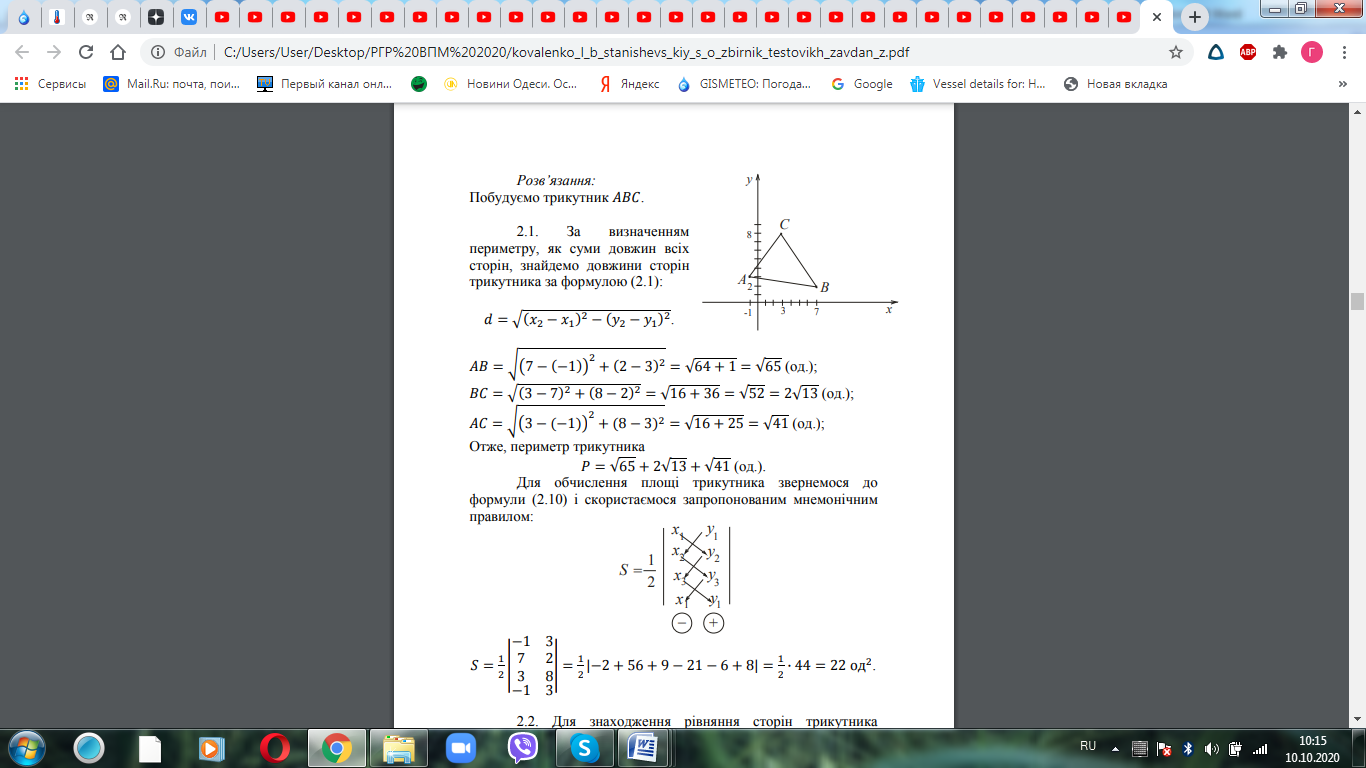The height and width of the screenshot is (768, 1366).
Task: Open the browser Home page
Action: [118, 52]
